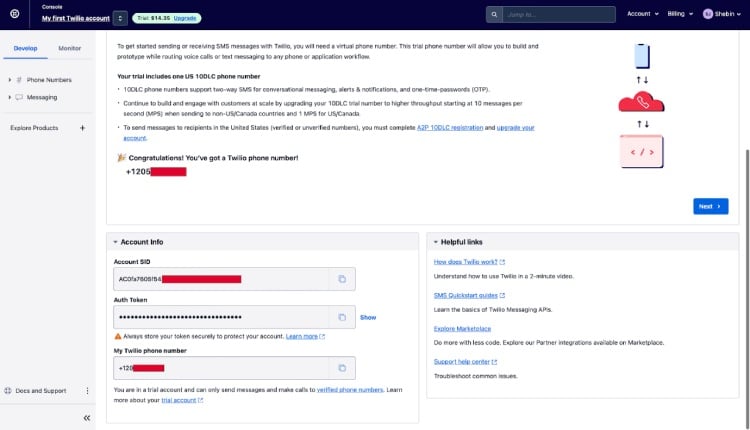Collapse the Helpful links section

coord(435,242)
